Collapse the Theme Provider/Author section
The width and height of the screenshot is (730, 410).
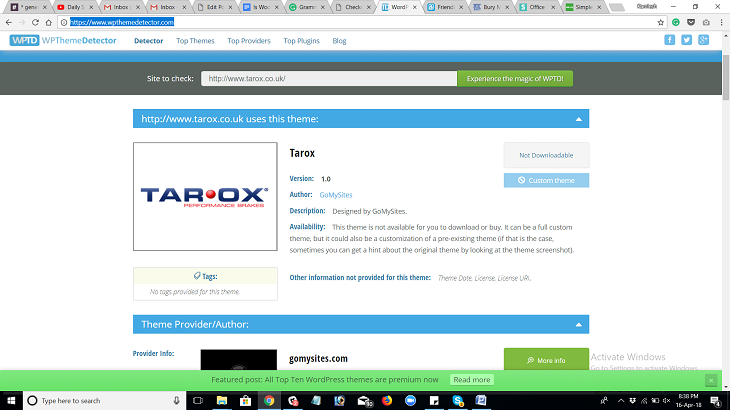578,324
